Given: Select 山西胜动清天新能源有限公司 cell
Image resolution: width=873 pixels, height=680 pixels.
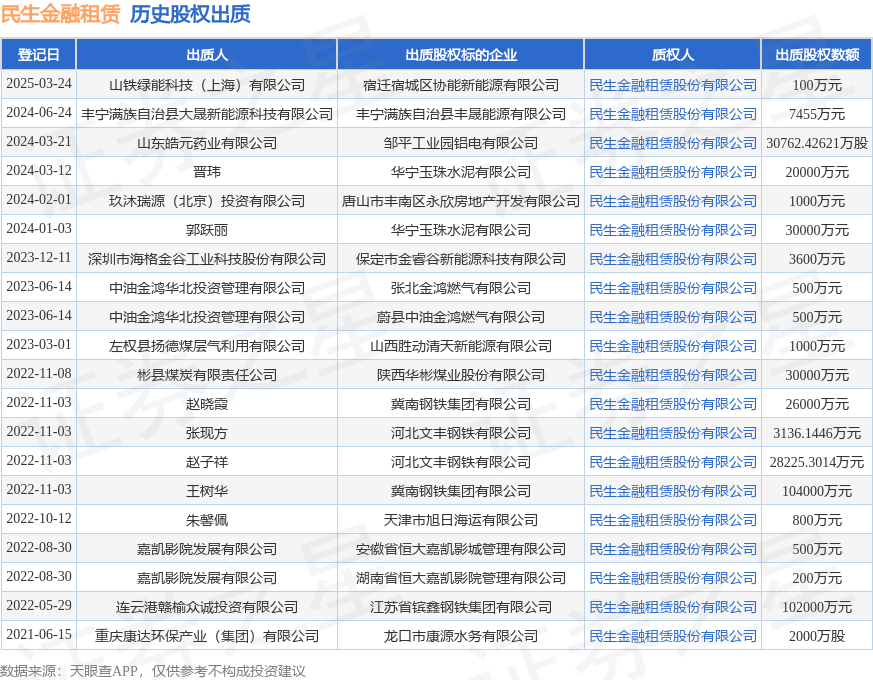Looking at the screenshot, I should [460, 346].
